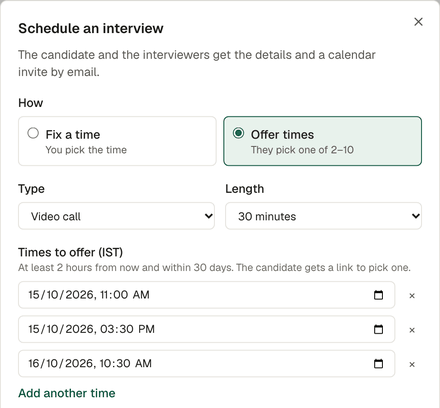The image size is (440, 408).
Task: Edit the 15/10/2026, 11:00 AM date field
Action: click(x=207, y=295)
